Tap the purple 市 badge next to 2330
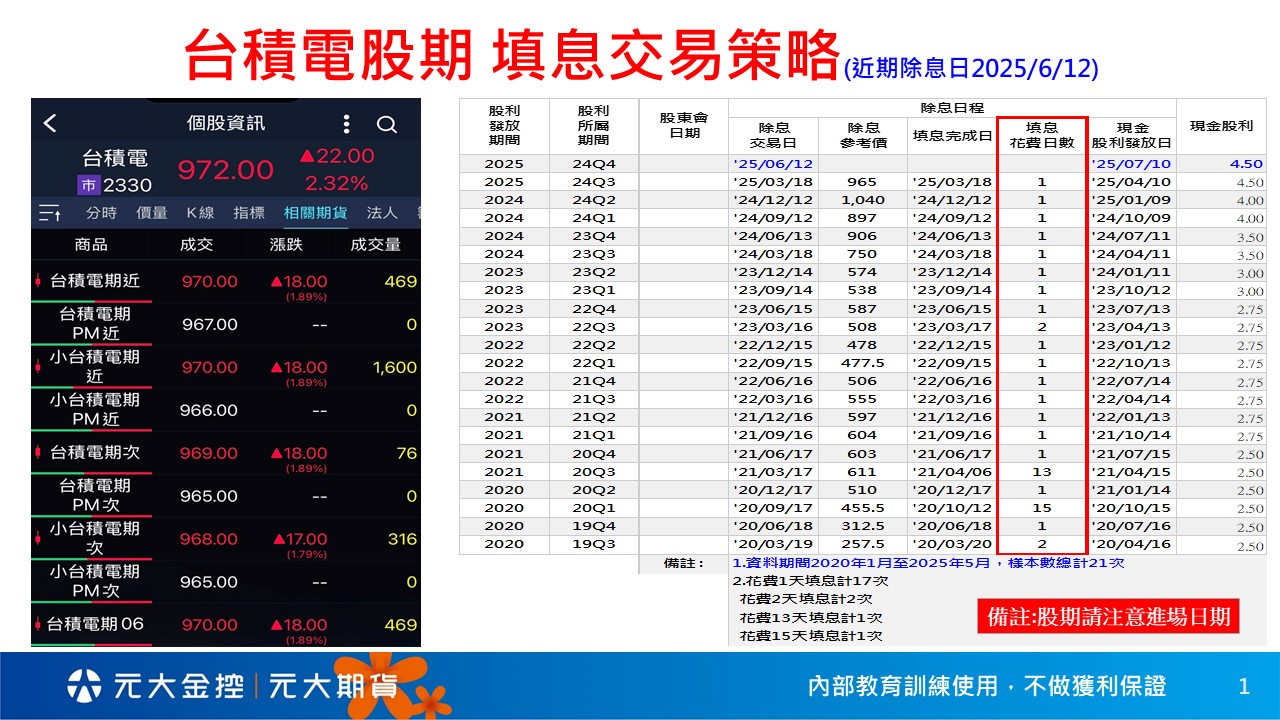The image size is (1280, 720). click(x=88, y=184)
